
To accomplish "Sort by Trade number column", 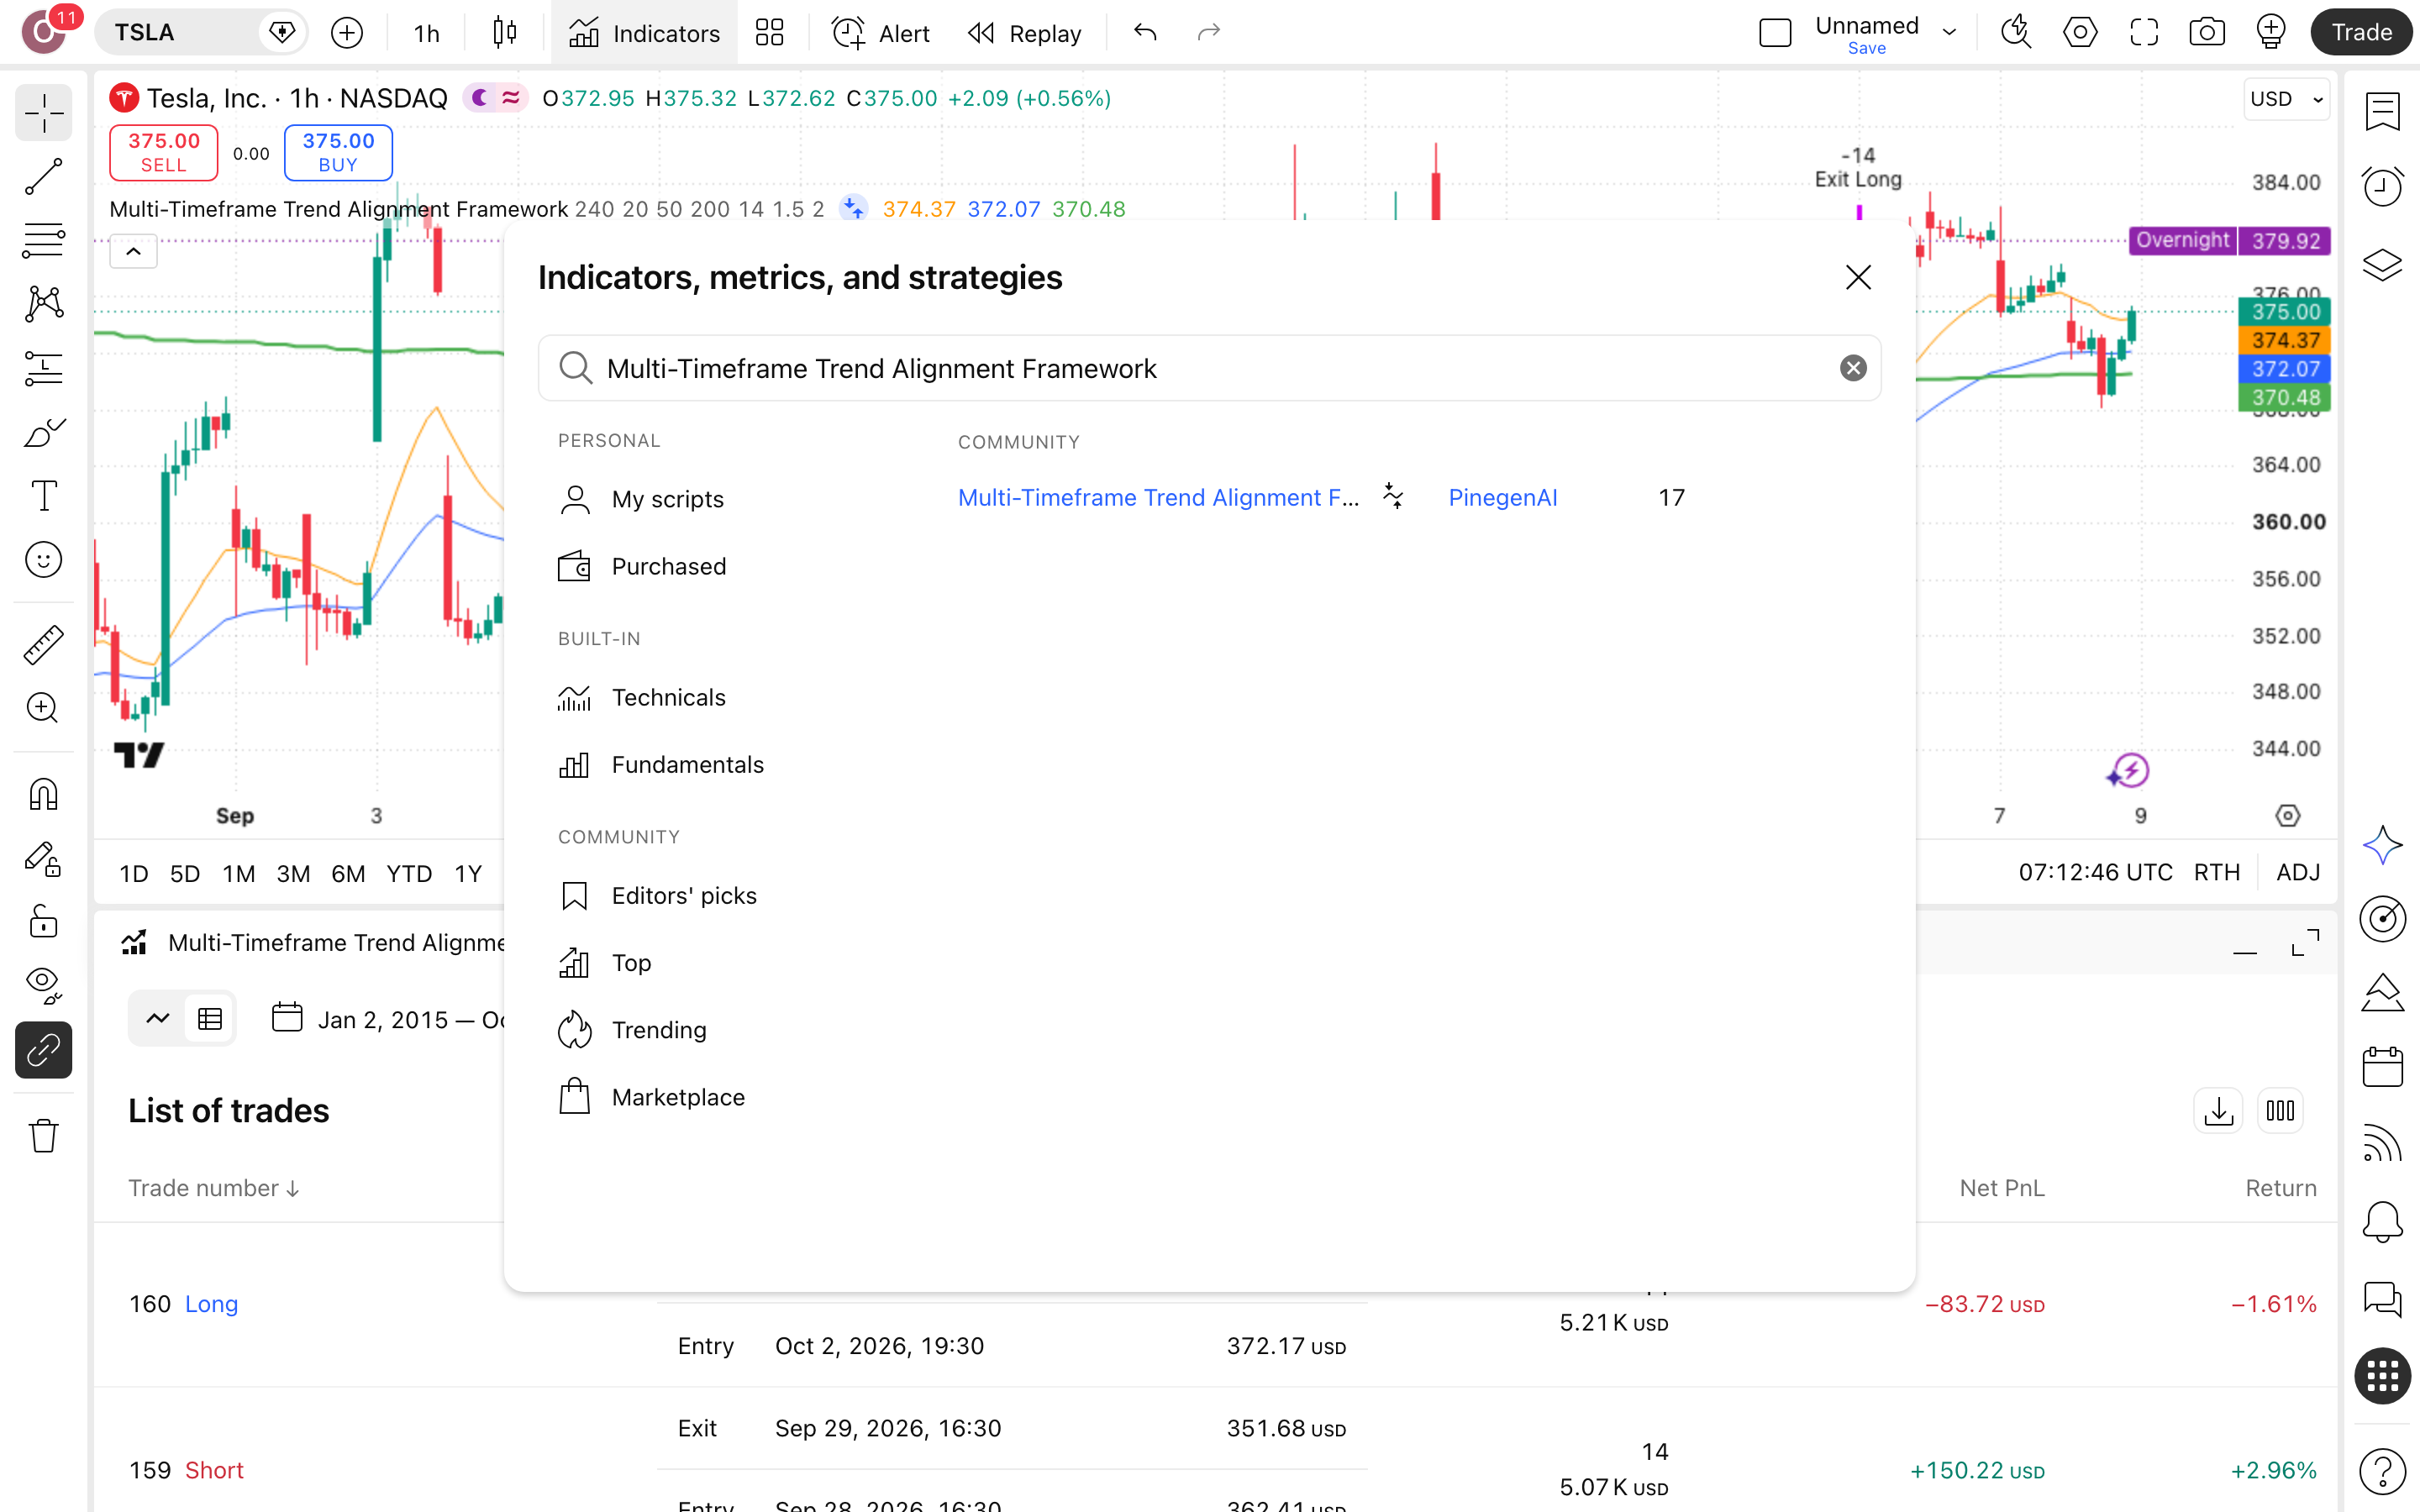I will tap(213, 1188).
